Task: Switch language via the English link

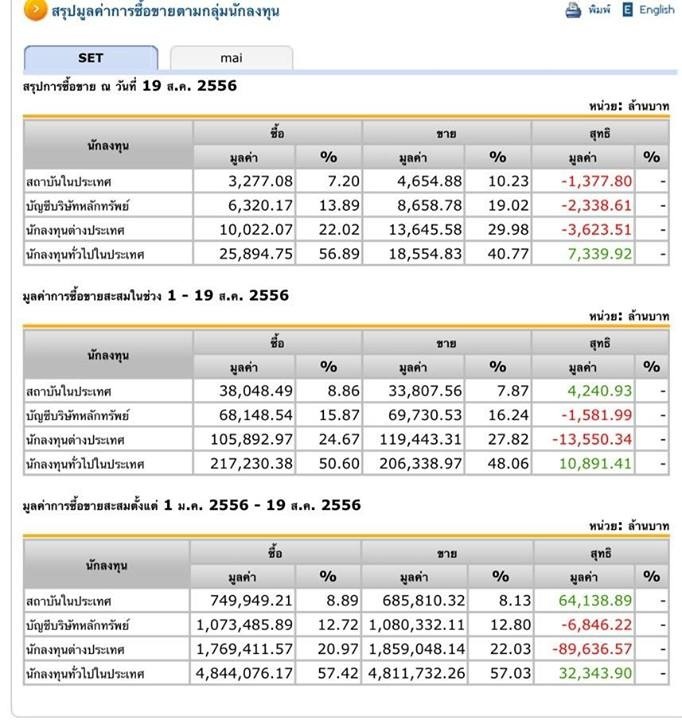Action: [x=657, y=10]
